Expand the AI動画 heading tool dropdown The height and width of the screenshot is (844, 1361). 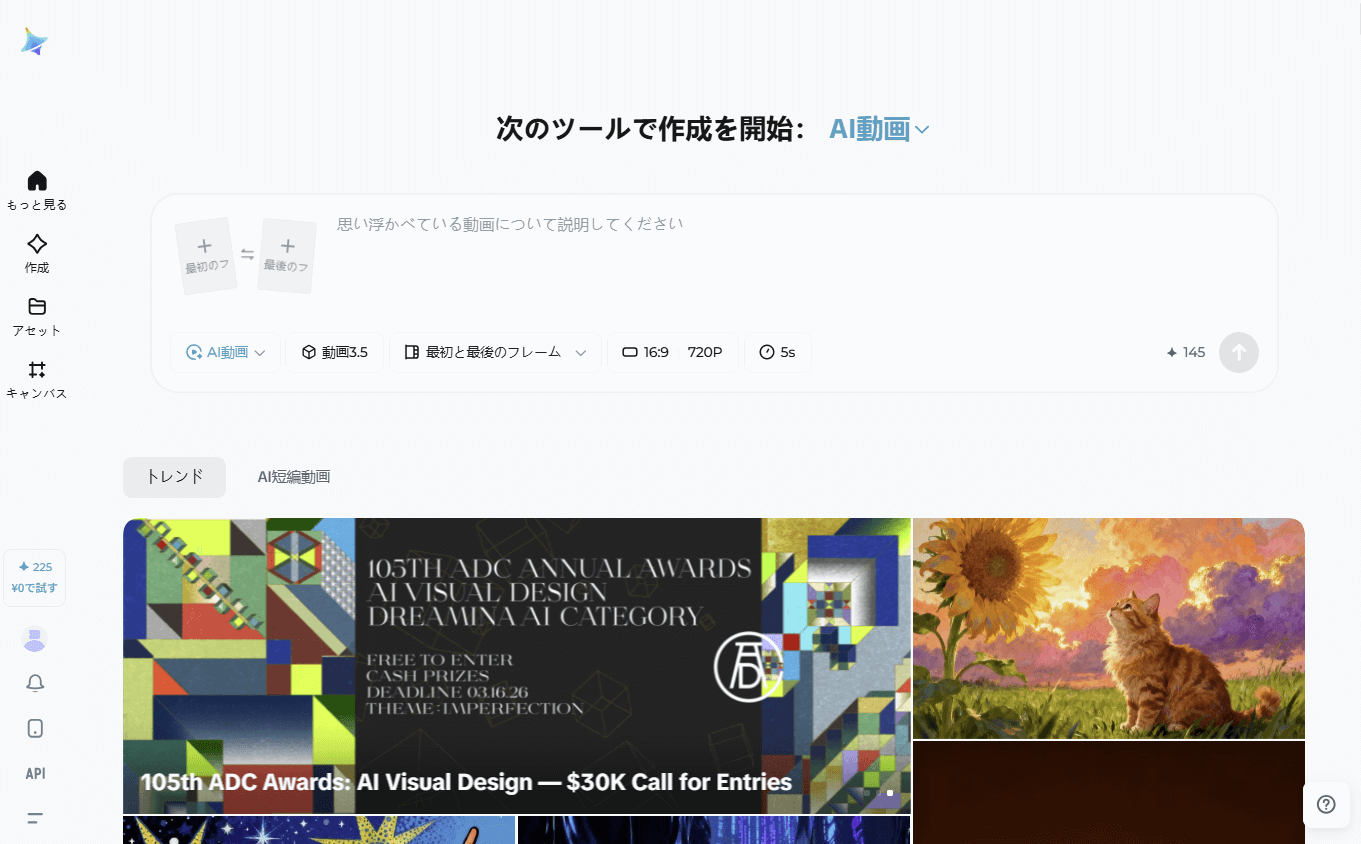(879, 129)
